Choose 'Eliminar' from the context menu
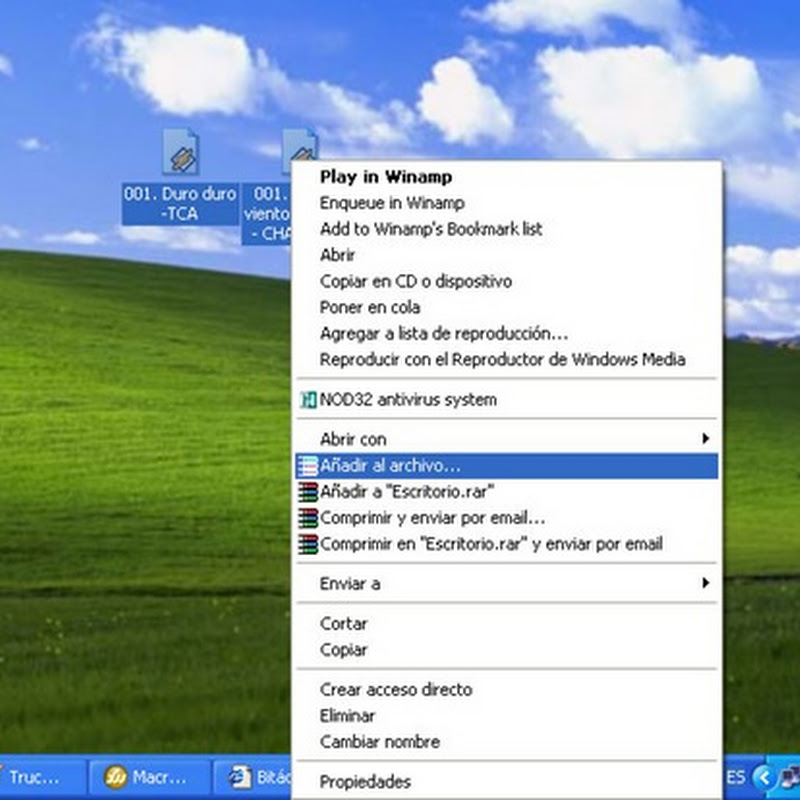 (507, 716)
